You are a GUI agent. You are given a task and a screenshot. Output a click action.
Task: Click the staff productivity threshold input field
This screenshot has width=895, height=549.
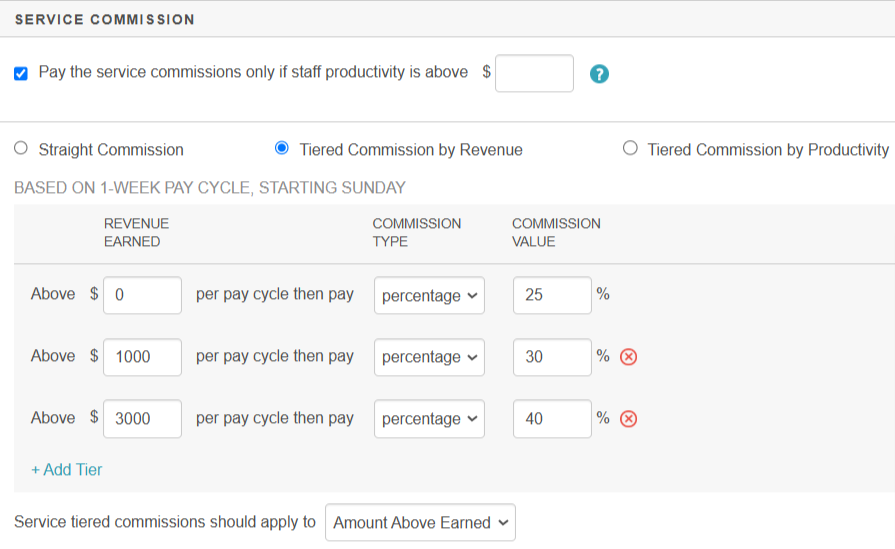click(x=534, y=73)
